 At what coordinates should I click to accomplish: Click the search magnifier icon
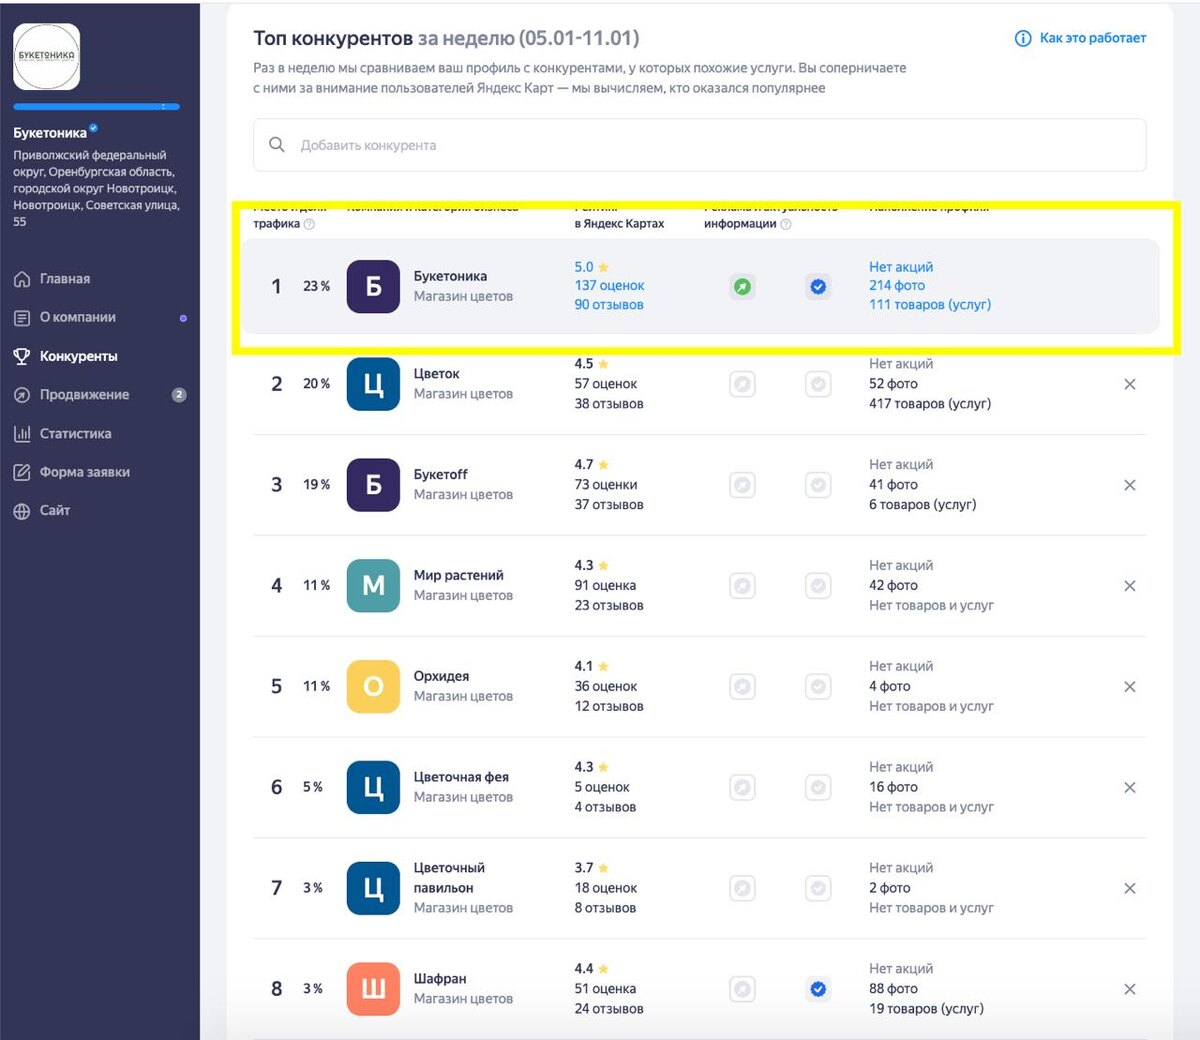click(277, 145)
